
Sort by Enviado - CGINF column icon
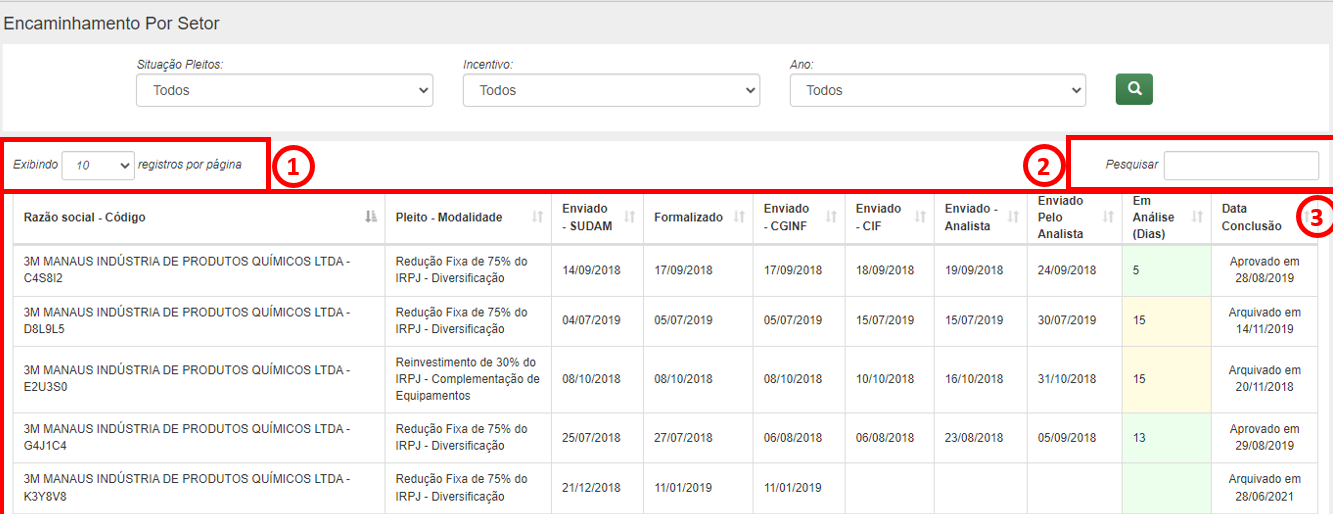830,217
